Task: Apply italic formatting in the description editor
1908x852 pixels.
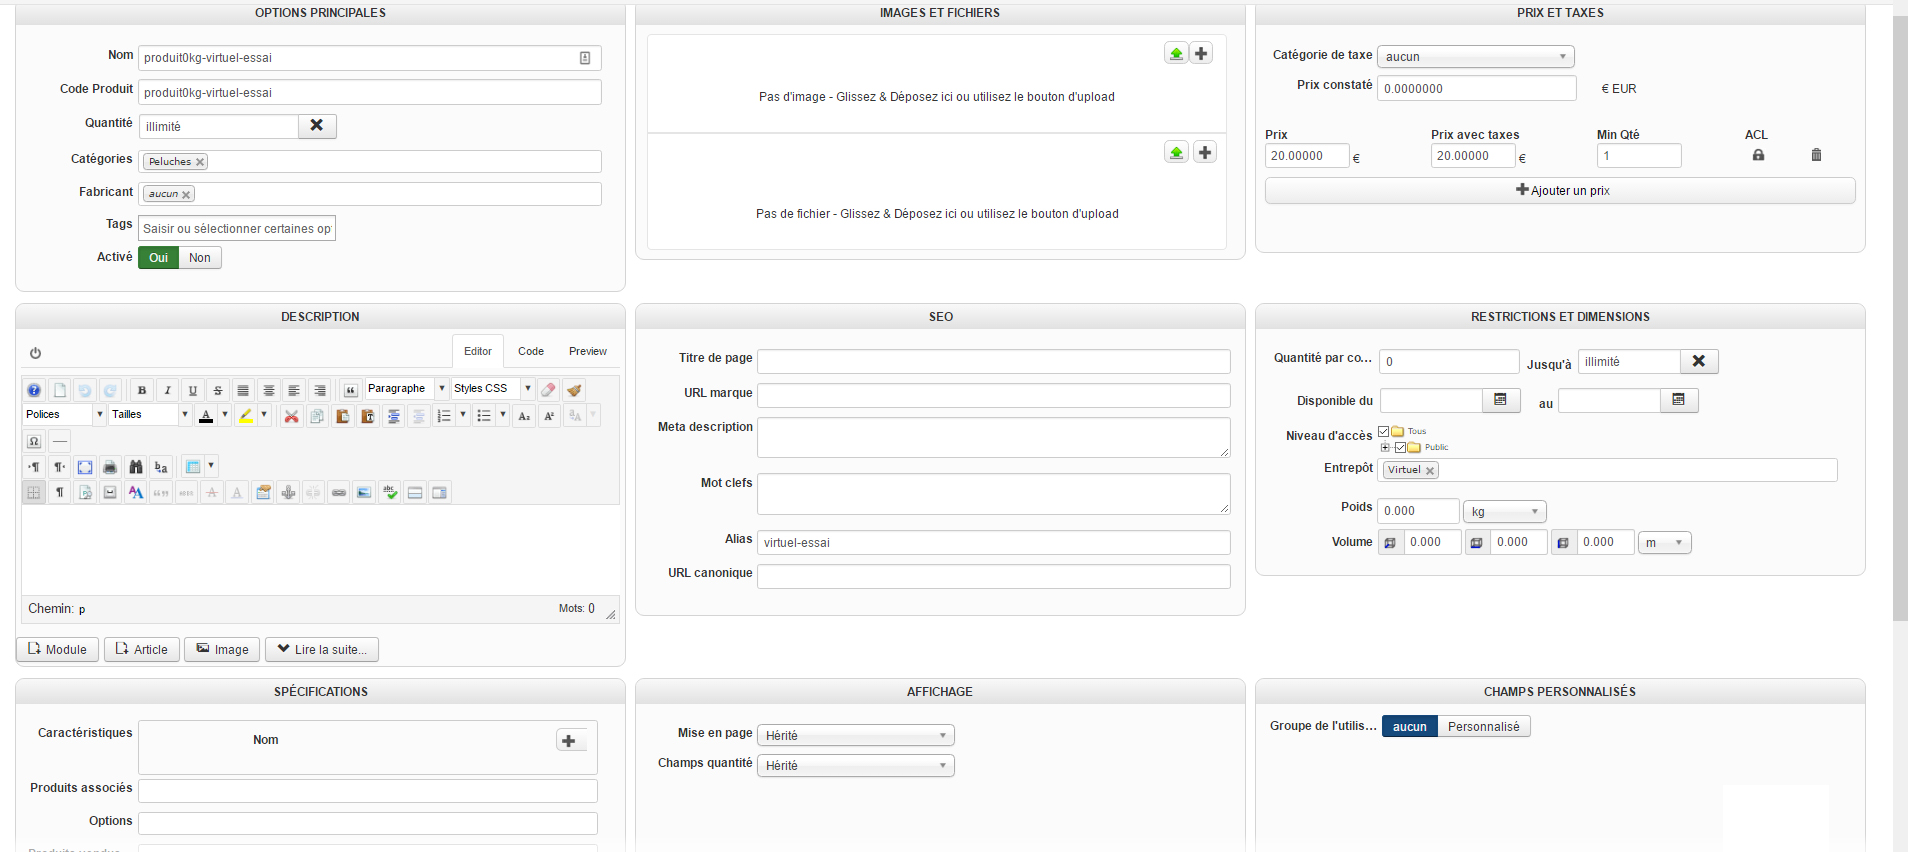Action: [168, 390]
